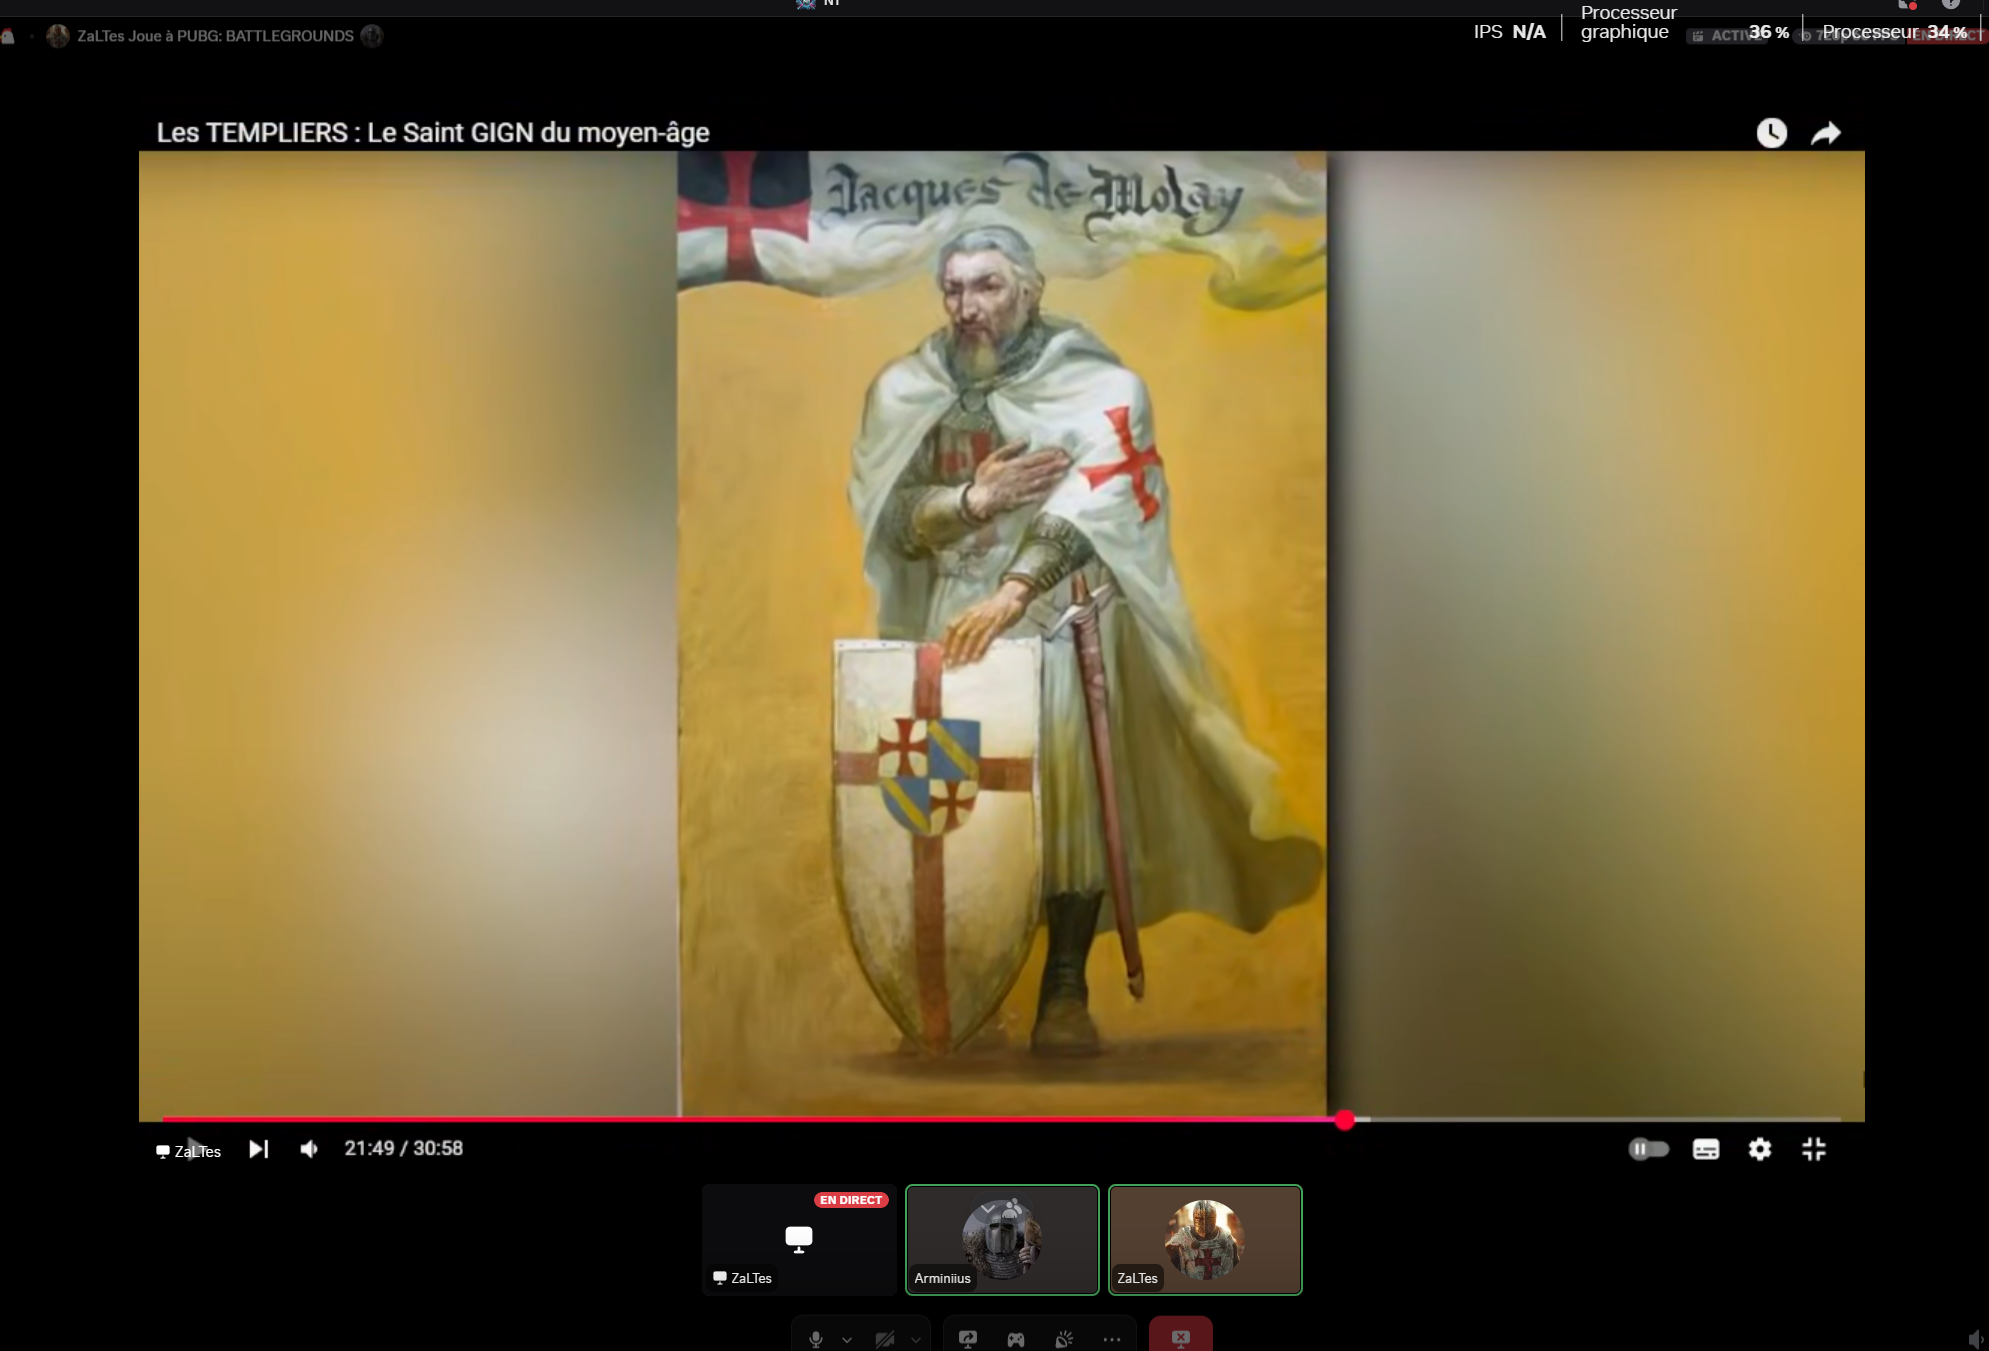Open more options three dots
The width and height of the screenshot is (1989, 1351).
[1112, 1338]
